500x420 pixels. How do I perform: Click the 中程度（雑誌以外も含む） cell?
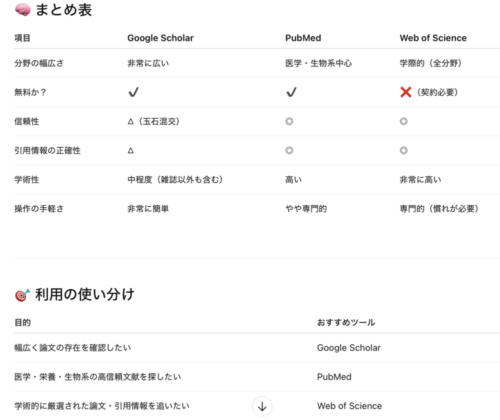pyautogui.click(x=175, y=180)
